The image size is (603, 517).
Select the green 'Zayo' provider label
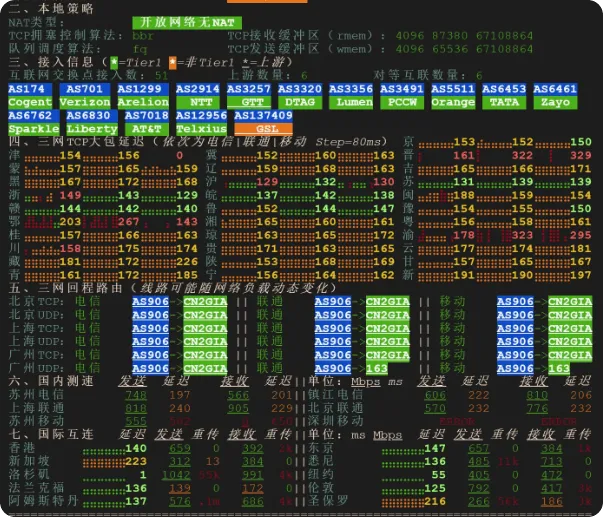click(x=555, y=102)
